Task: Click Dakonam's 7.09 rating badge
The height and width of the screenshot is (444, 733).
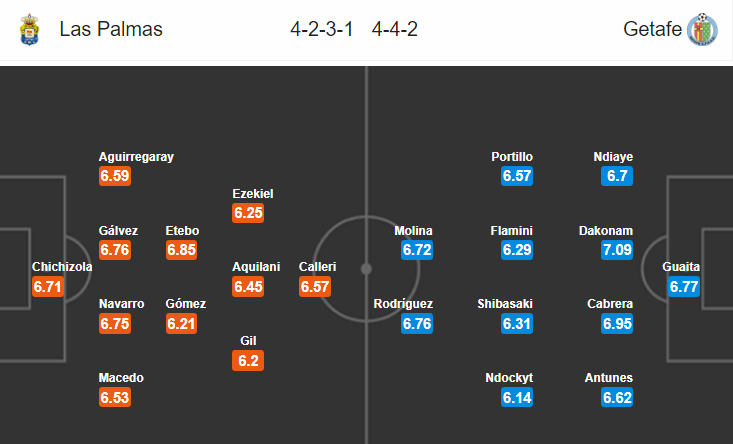Action: (617, 250)
